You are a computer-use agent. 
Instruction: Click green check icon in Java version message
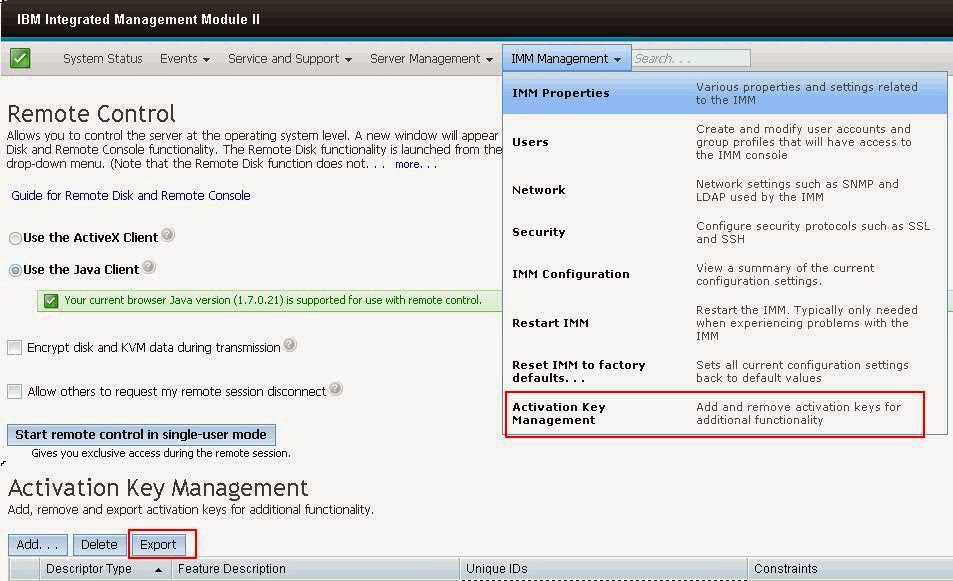tap(51, 301)
